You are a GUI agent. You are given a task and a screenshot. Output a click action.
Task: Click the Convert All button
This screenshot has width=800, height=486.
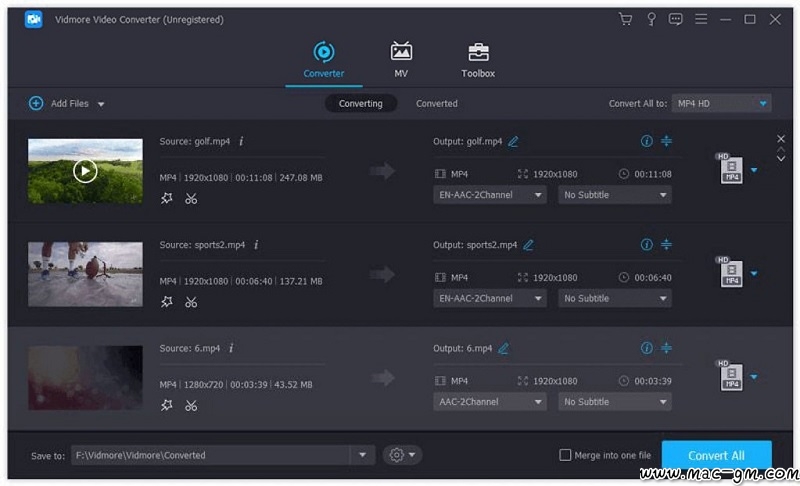(716, 455)
